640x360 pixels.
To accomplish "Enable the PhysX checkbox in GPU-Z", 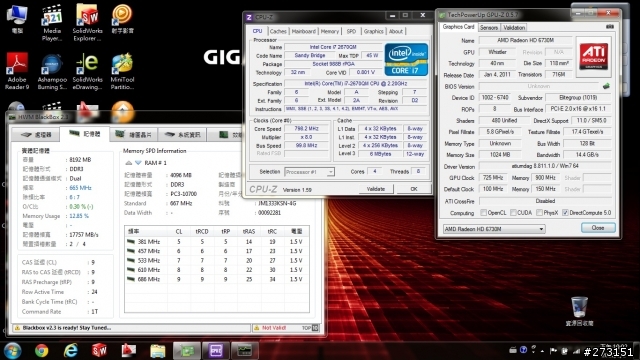I will 540,213.
